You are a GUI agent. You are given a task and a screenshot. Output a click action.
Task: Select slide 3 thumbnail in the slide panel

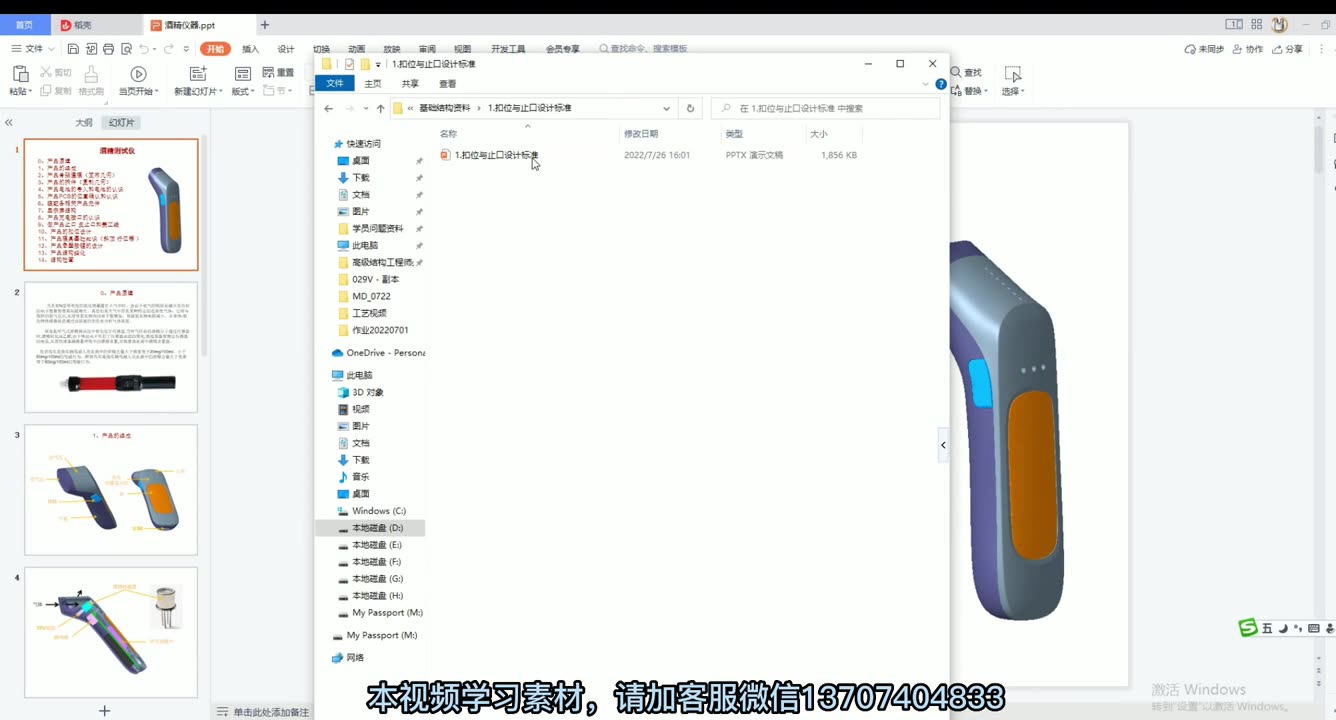point(110,490)
